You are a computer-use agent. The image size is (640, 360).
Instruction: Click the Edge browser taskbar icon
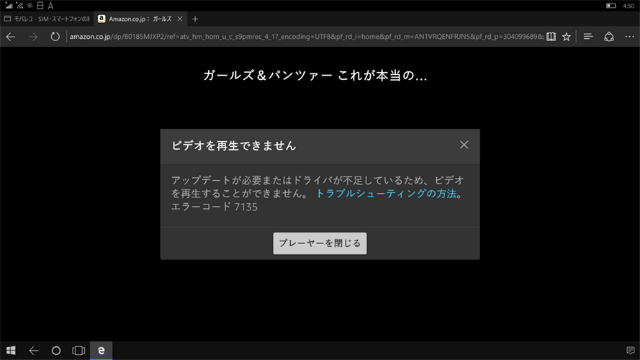click(x=101, y=350)
